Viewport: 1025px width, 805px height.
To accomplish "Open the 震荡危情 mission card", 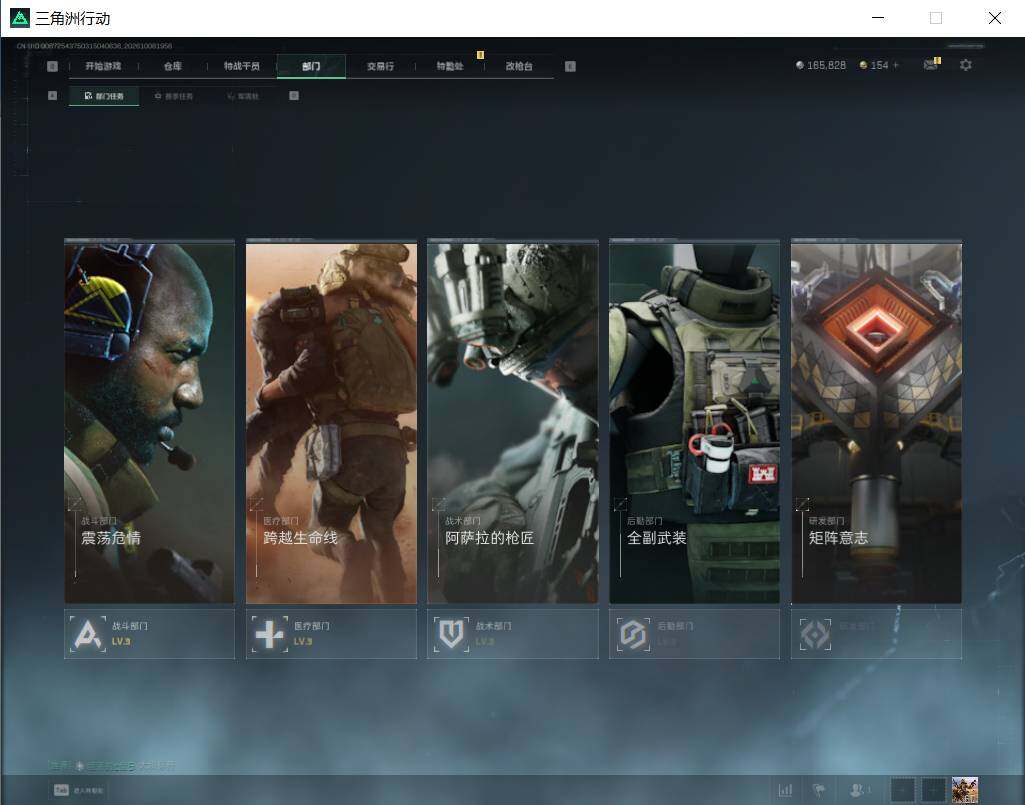I will pos(150,422).
